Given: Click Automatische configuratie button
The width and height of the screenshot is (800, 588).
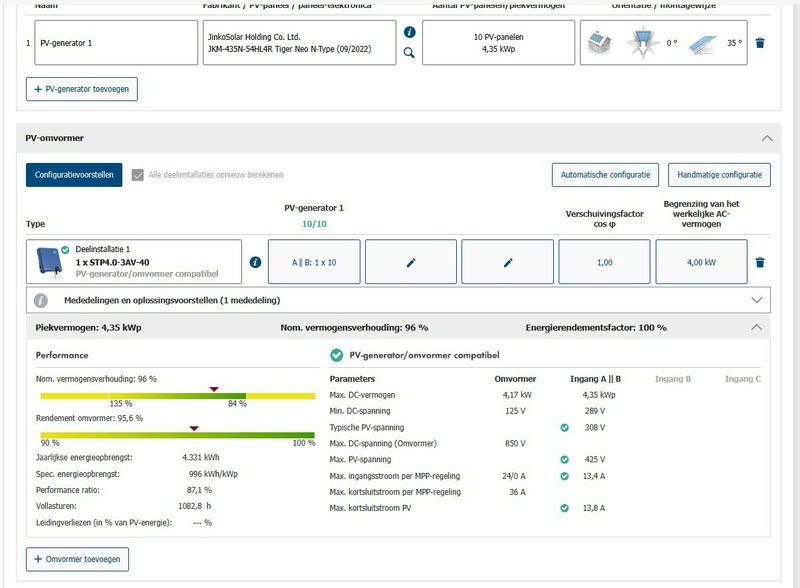Looking at the screenshot, I should [605, 175].
